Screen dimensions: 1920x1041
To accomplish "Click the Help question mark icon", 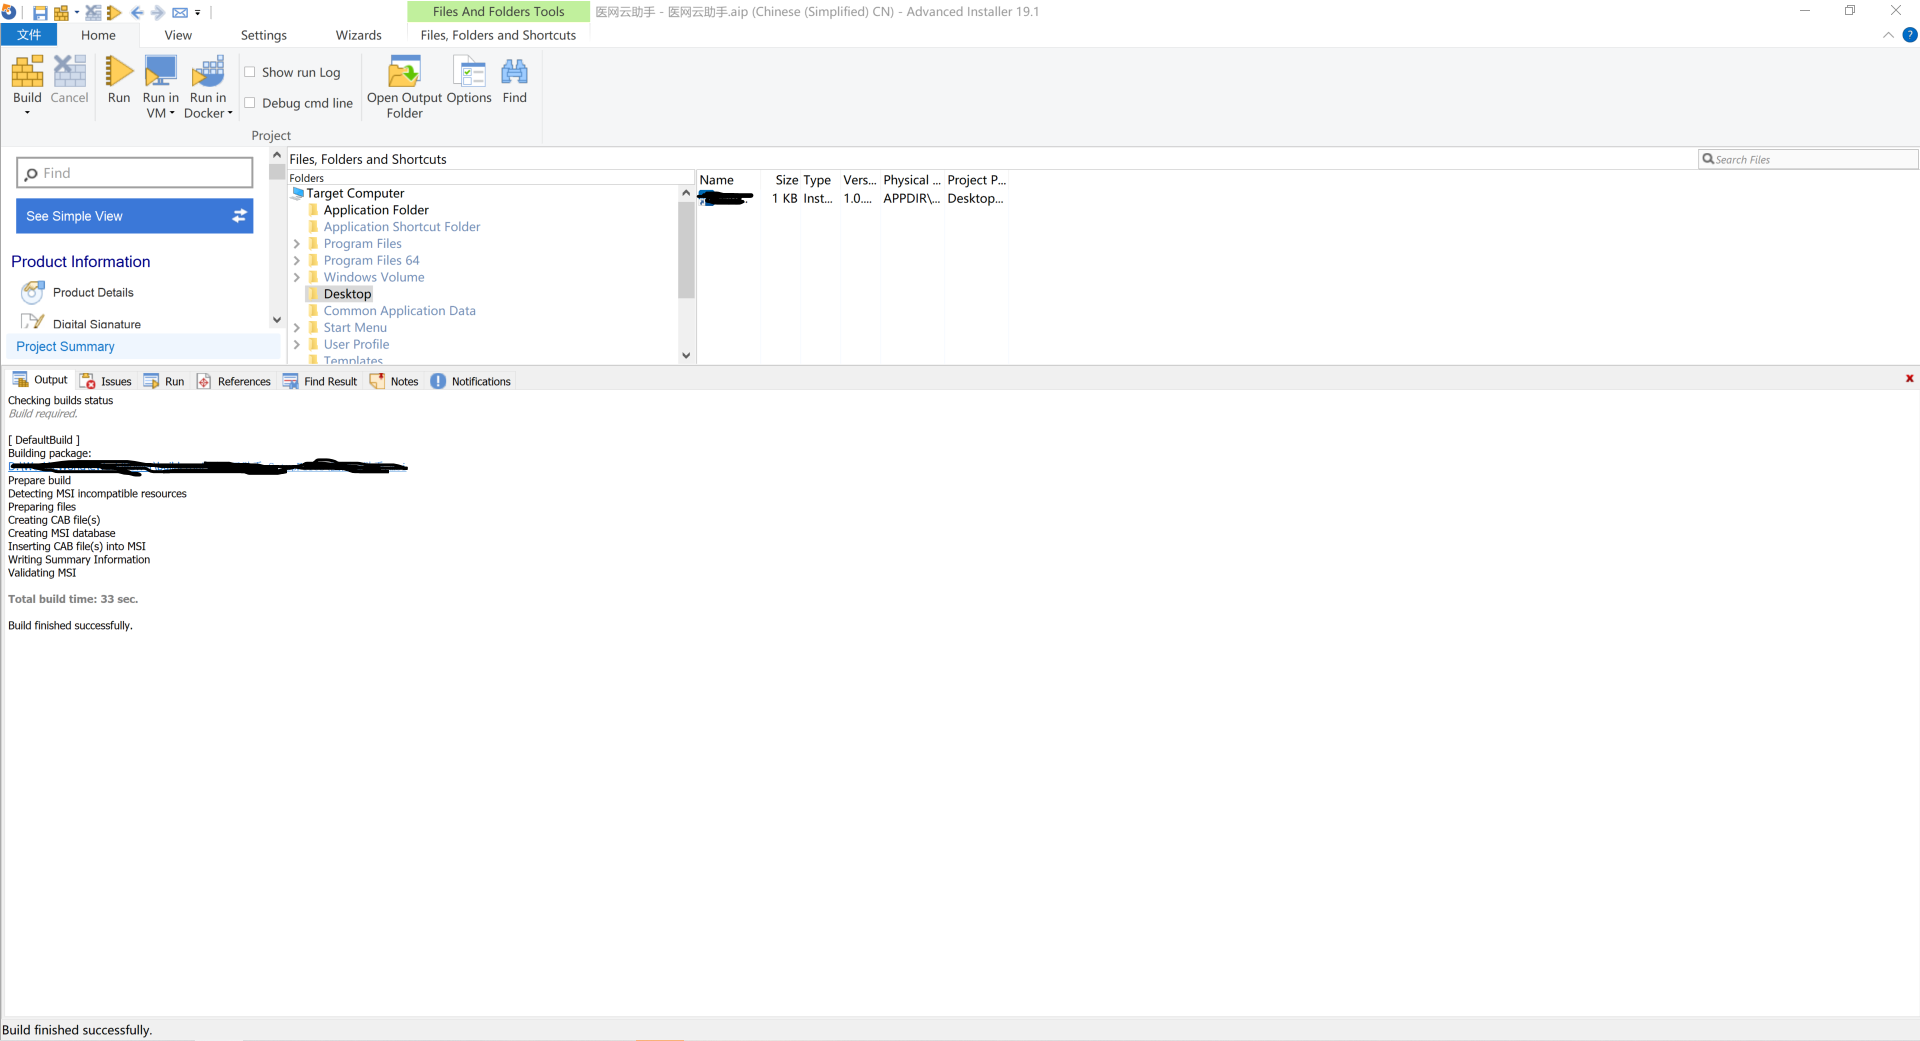I will pos(1910,35).
